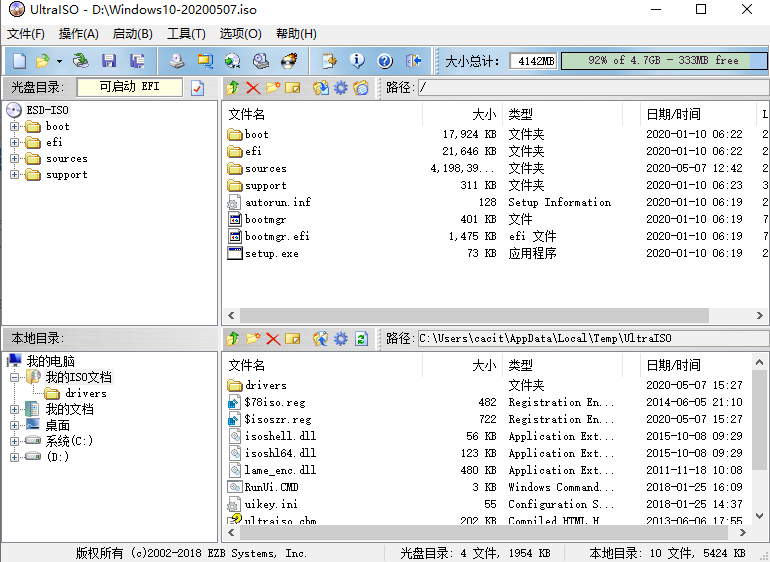This screenshot has width=770, height=562.
Task: Open the 文件(F) menu
Action: click(26, 34)
